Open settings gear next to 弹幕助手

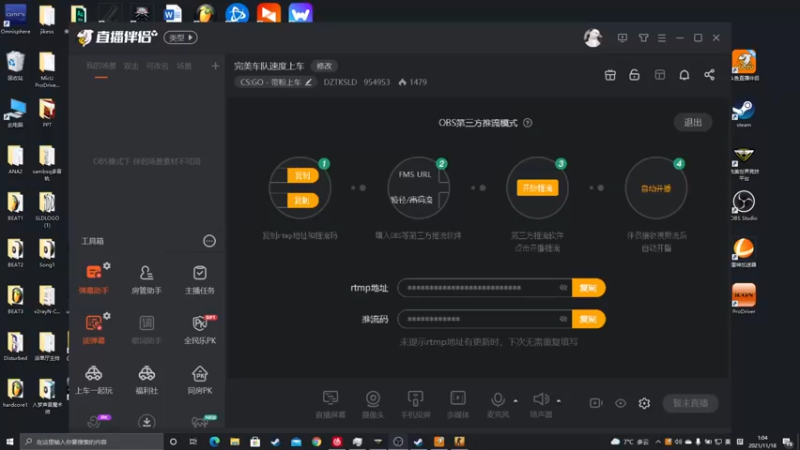coord(107,266)
